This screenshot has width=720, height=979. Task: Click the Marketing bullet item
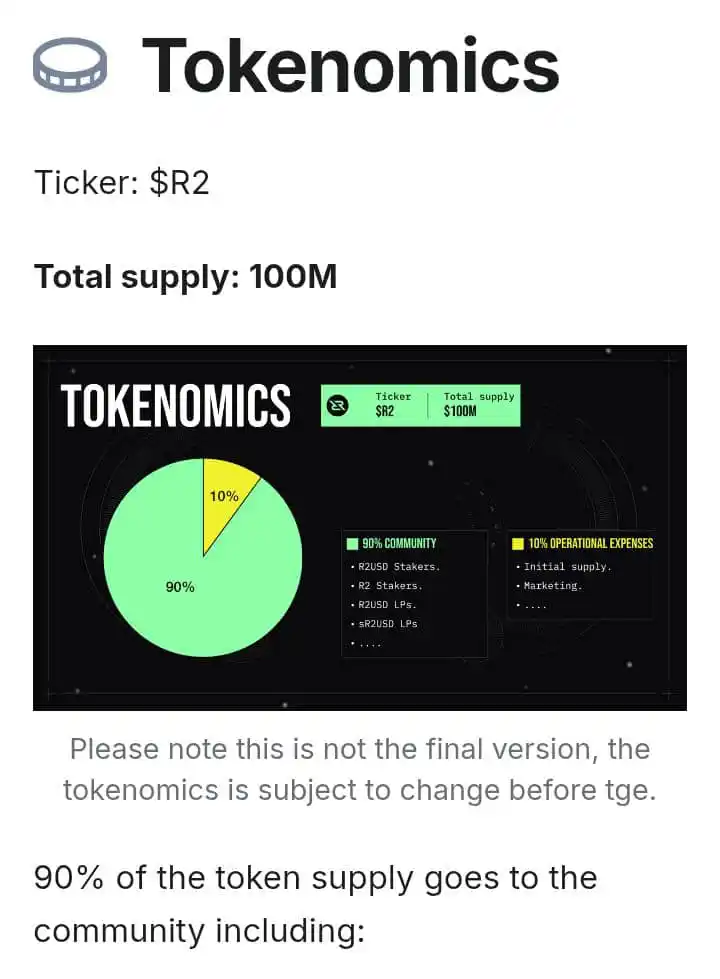click(x=549, y=586)
